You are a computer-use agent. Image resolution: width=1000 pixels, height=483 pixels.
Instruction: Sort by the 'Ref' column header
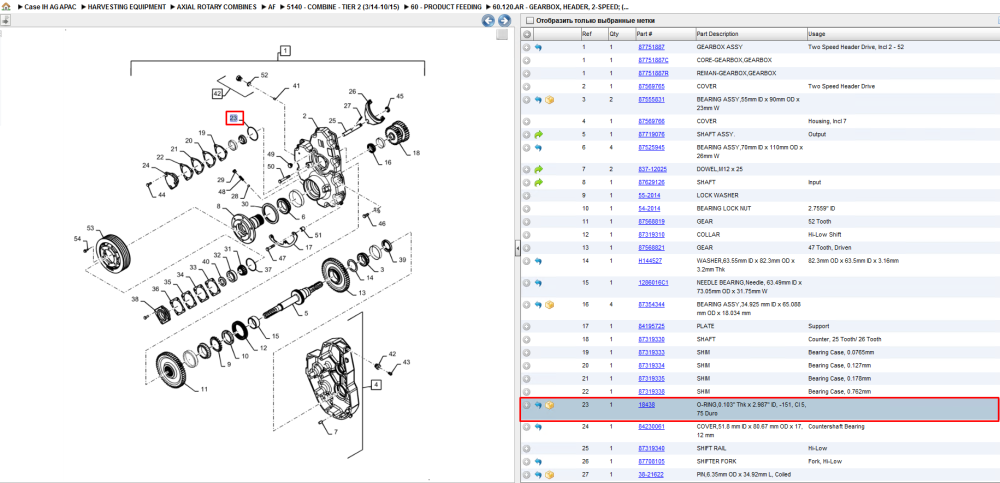pyautogui.click(x=593, y=34)
